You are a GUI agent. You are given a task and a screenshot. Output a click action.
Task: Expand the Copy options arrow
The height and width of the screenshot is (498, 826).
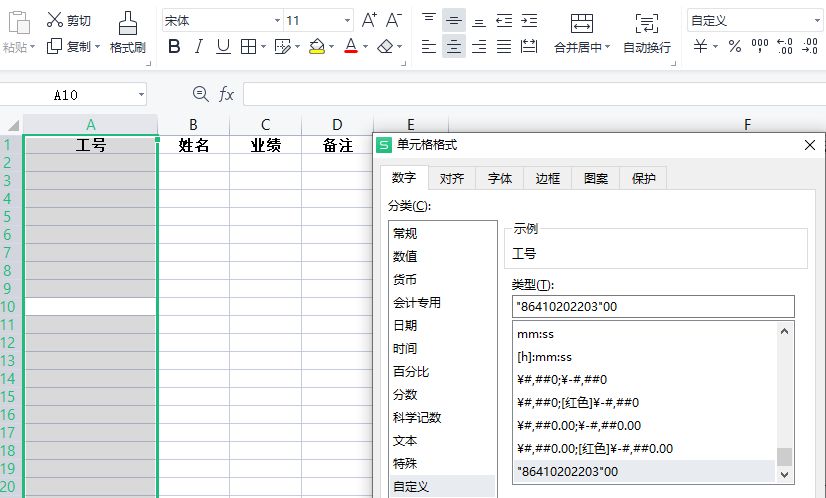[97, 47]
